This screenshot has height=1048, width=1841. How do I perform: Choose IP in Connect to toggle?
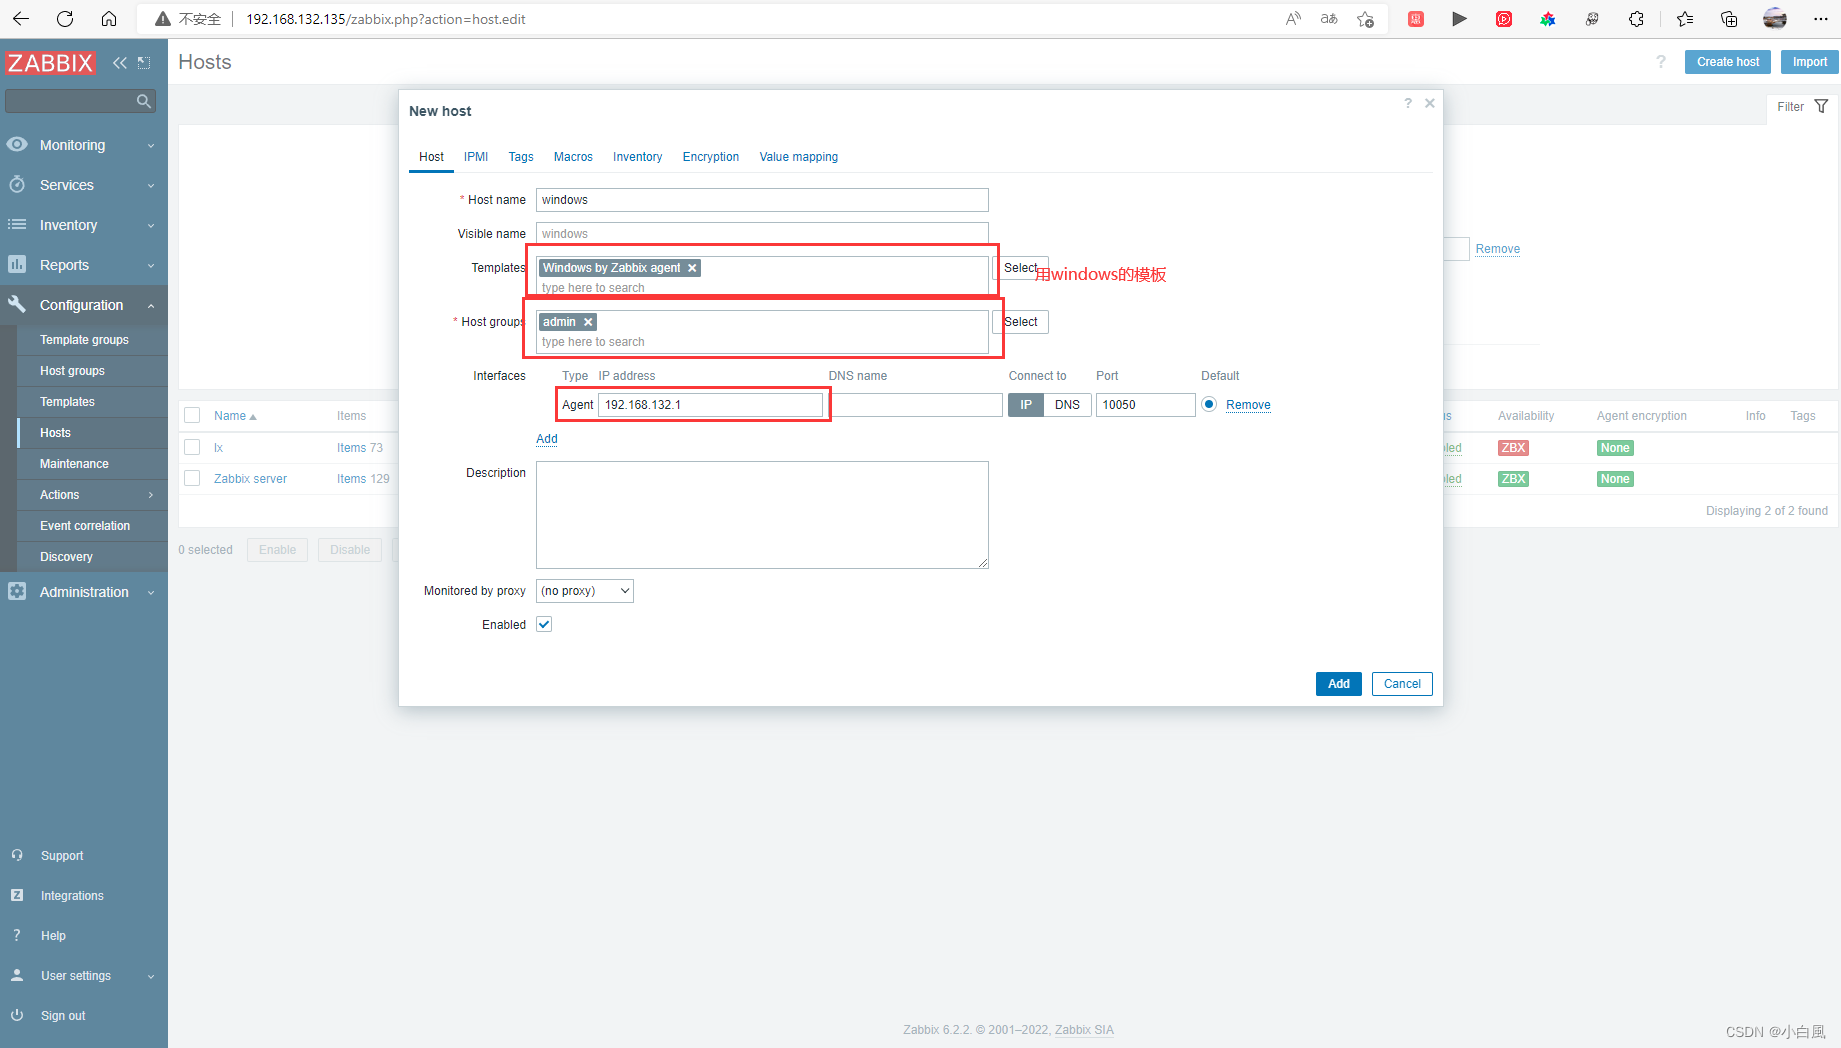[1026, 405]
